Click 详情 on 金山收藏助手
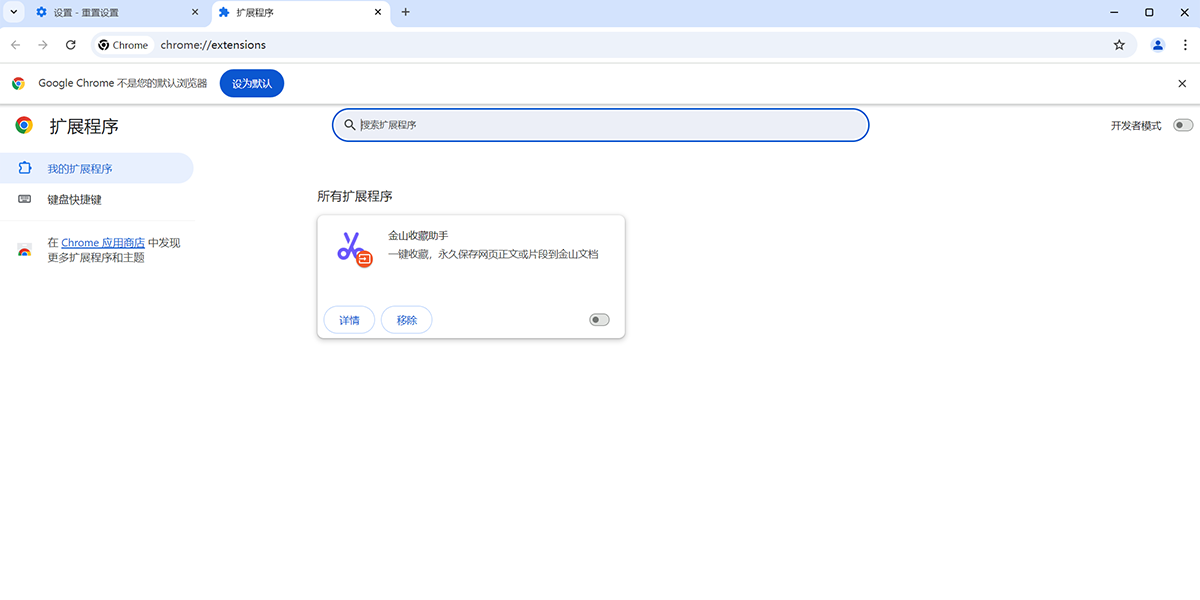Screen dimensions: 1200x600 pos(348,319)
